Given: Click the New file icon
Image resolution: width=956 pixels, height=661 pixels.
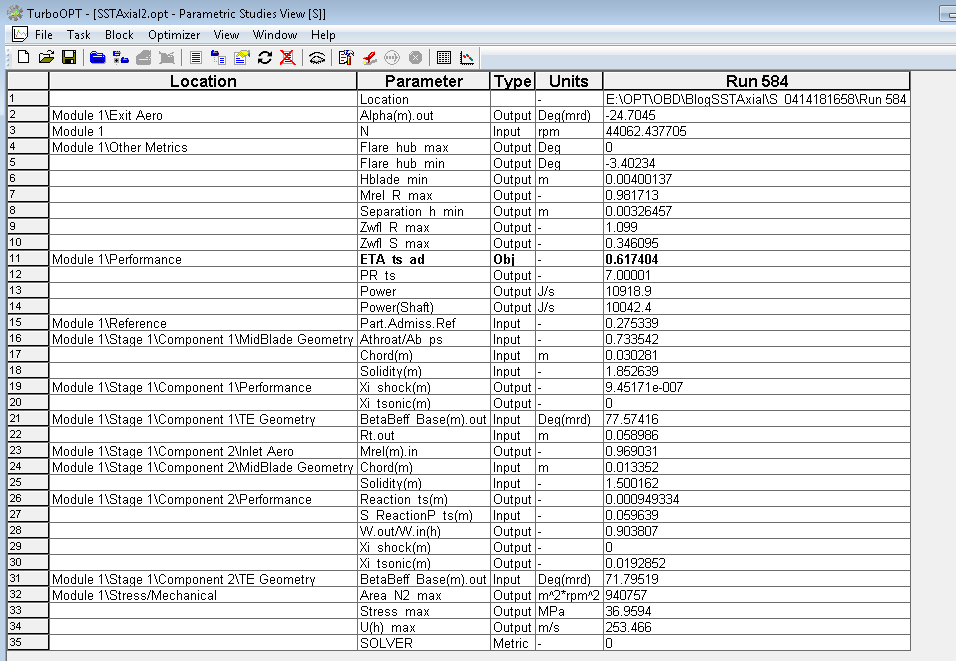Looking at the screenshot, I should coord(23,58).
